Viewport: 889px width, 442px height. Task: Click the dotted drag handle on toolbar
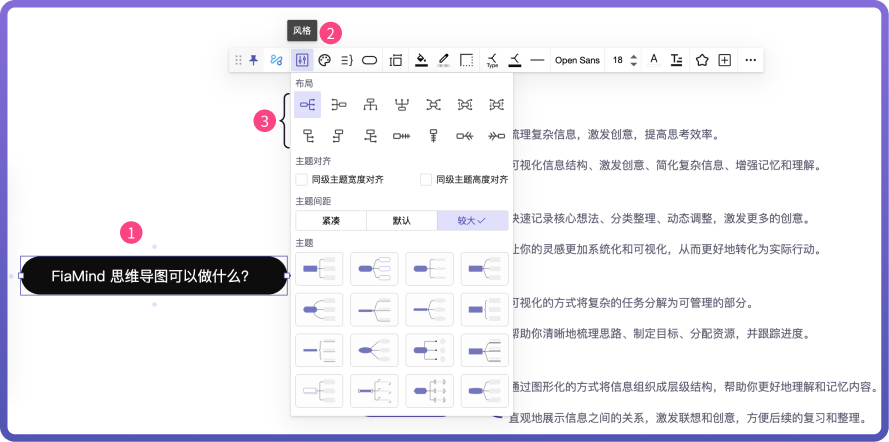click(238, 60)
